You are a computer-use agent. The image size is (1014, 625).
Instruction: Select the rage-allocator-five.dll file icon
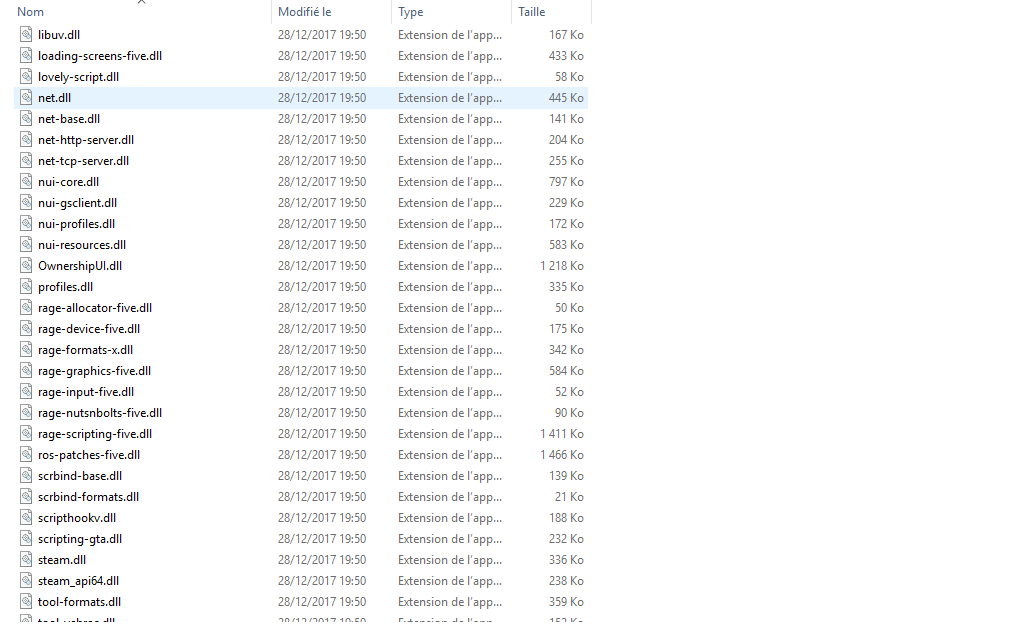coord(26,308)
